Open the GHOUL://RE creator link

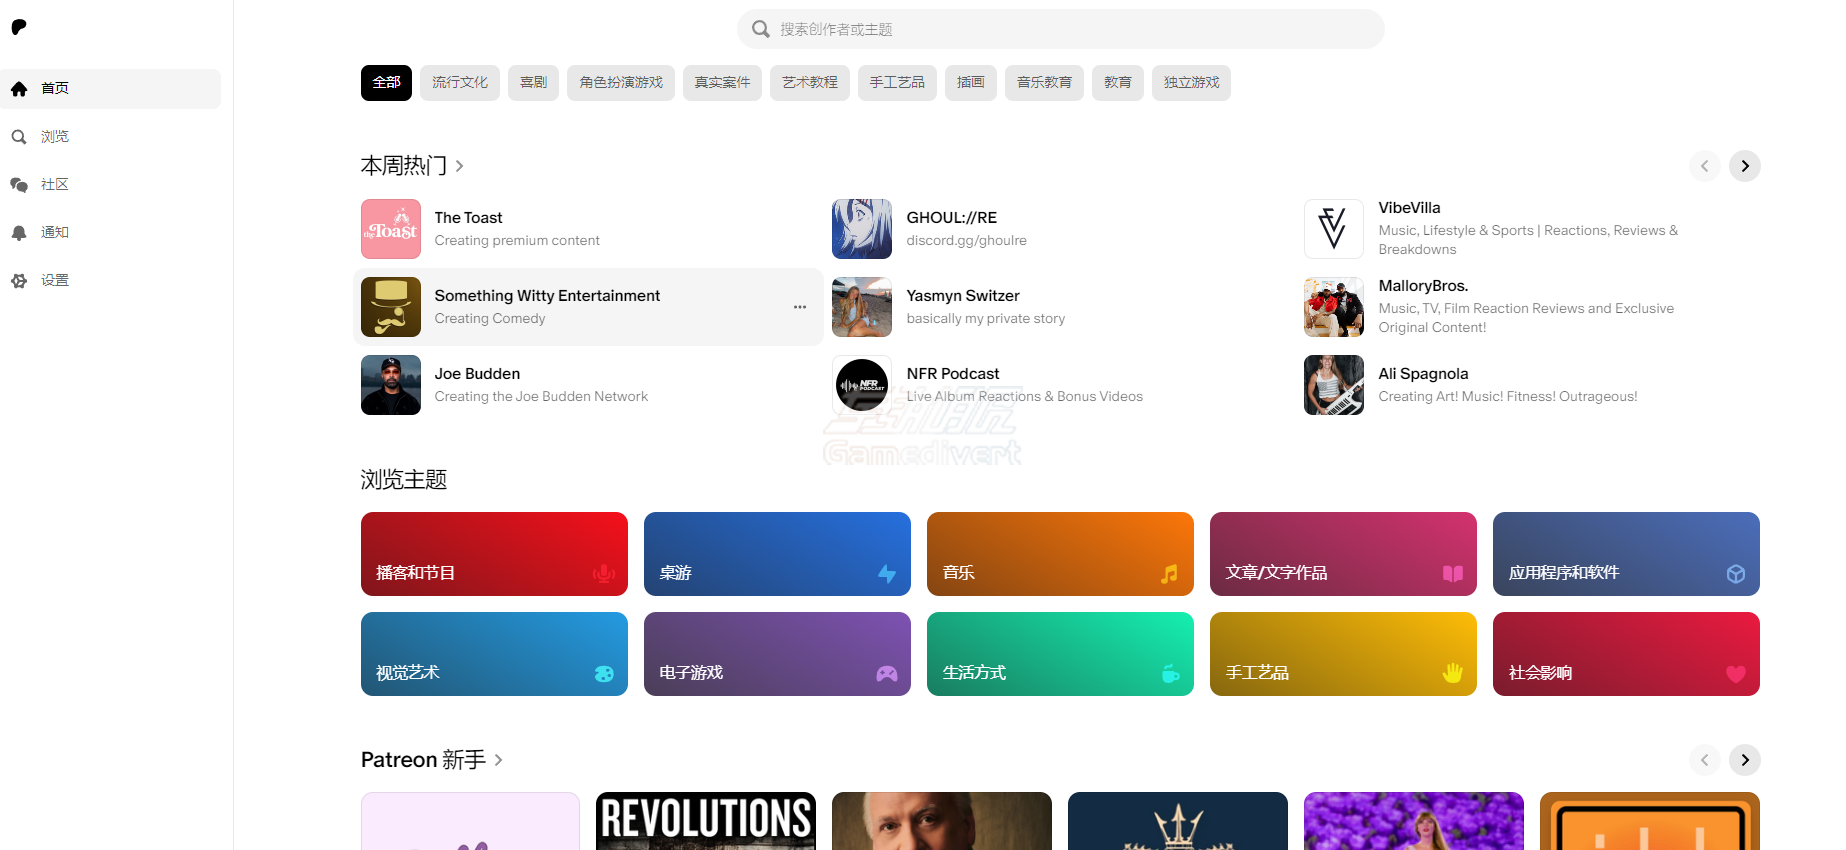click(951, 218)
